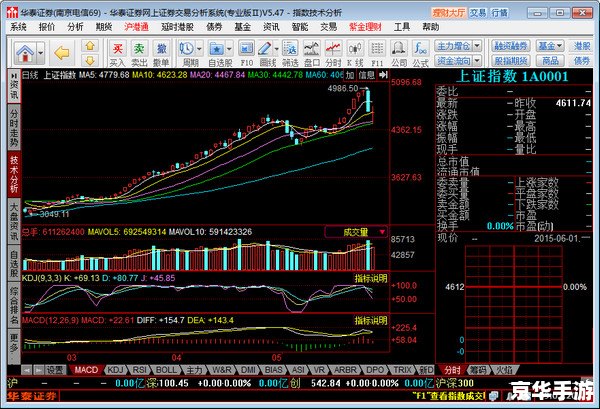This screenshot has width=600, height=409.
Task: Expand the 周期 period dropdown arrow
Action: coord(199,49)
